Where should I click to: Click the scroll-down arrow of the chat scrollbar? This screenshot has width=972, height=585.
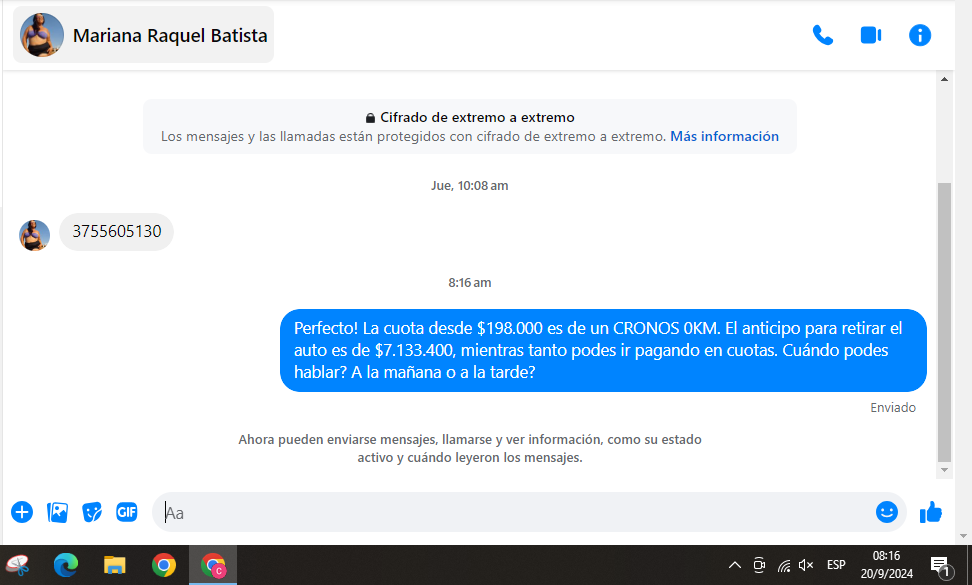(943, 470)
